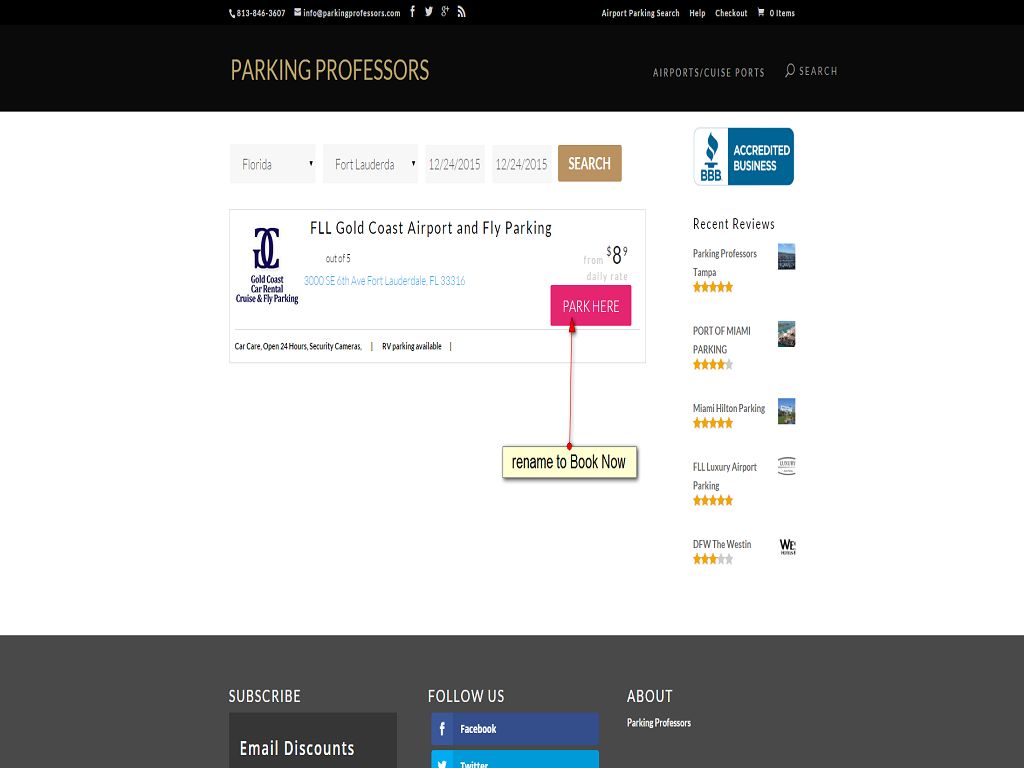Image resolution: width=1024 pixels, height=768 pixels.
Task: Click the Twitter follow button in footer
Action: [x=515, y=760]
